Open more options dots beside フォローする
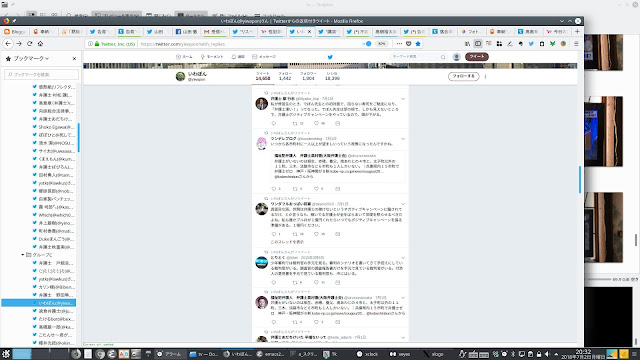Image resolution: width=640 pixels, height=360 pixels. (485, 76)
